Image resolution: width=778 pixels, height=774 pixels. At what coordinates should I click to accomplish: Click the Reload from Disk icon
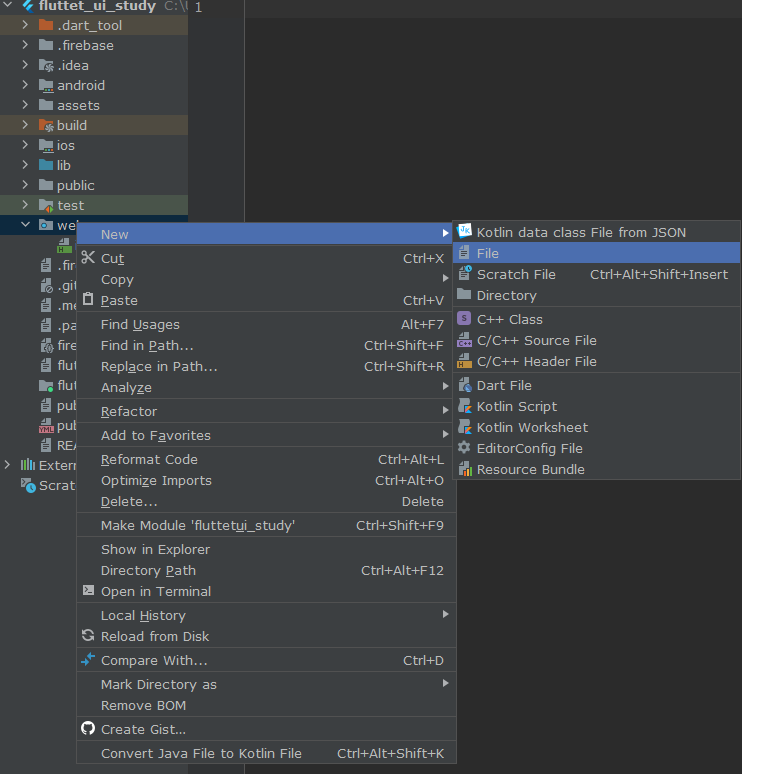pyautogui.click(x=88, y=636)
